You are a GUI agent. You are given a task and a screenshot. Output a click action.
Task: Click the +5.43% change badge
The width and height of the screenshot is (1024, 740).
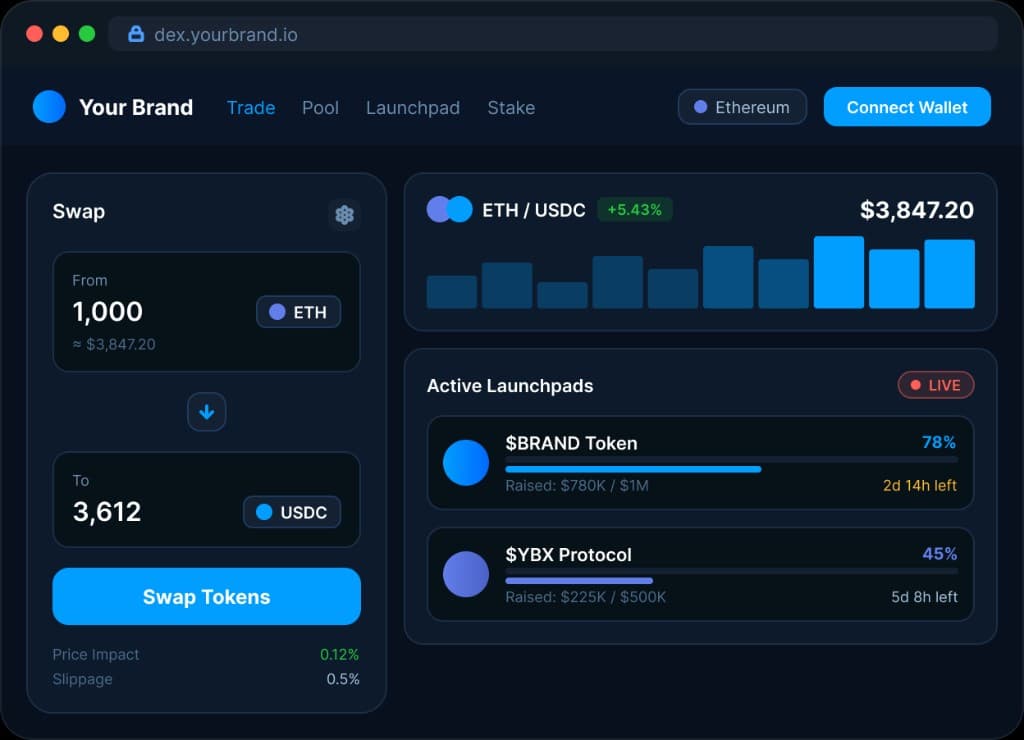point(634,210)
